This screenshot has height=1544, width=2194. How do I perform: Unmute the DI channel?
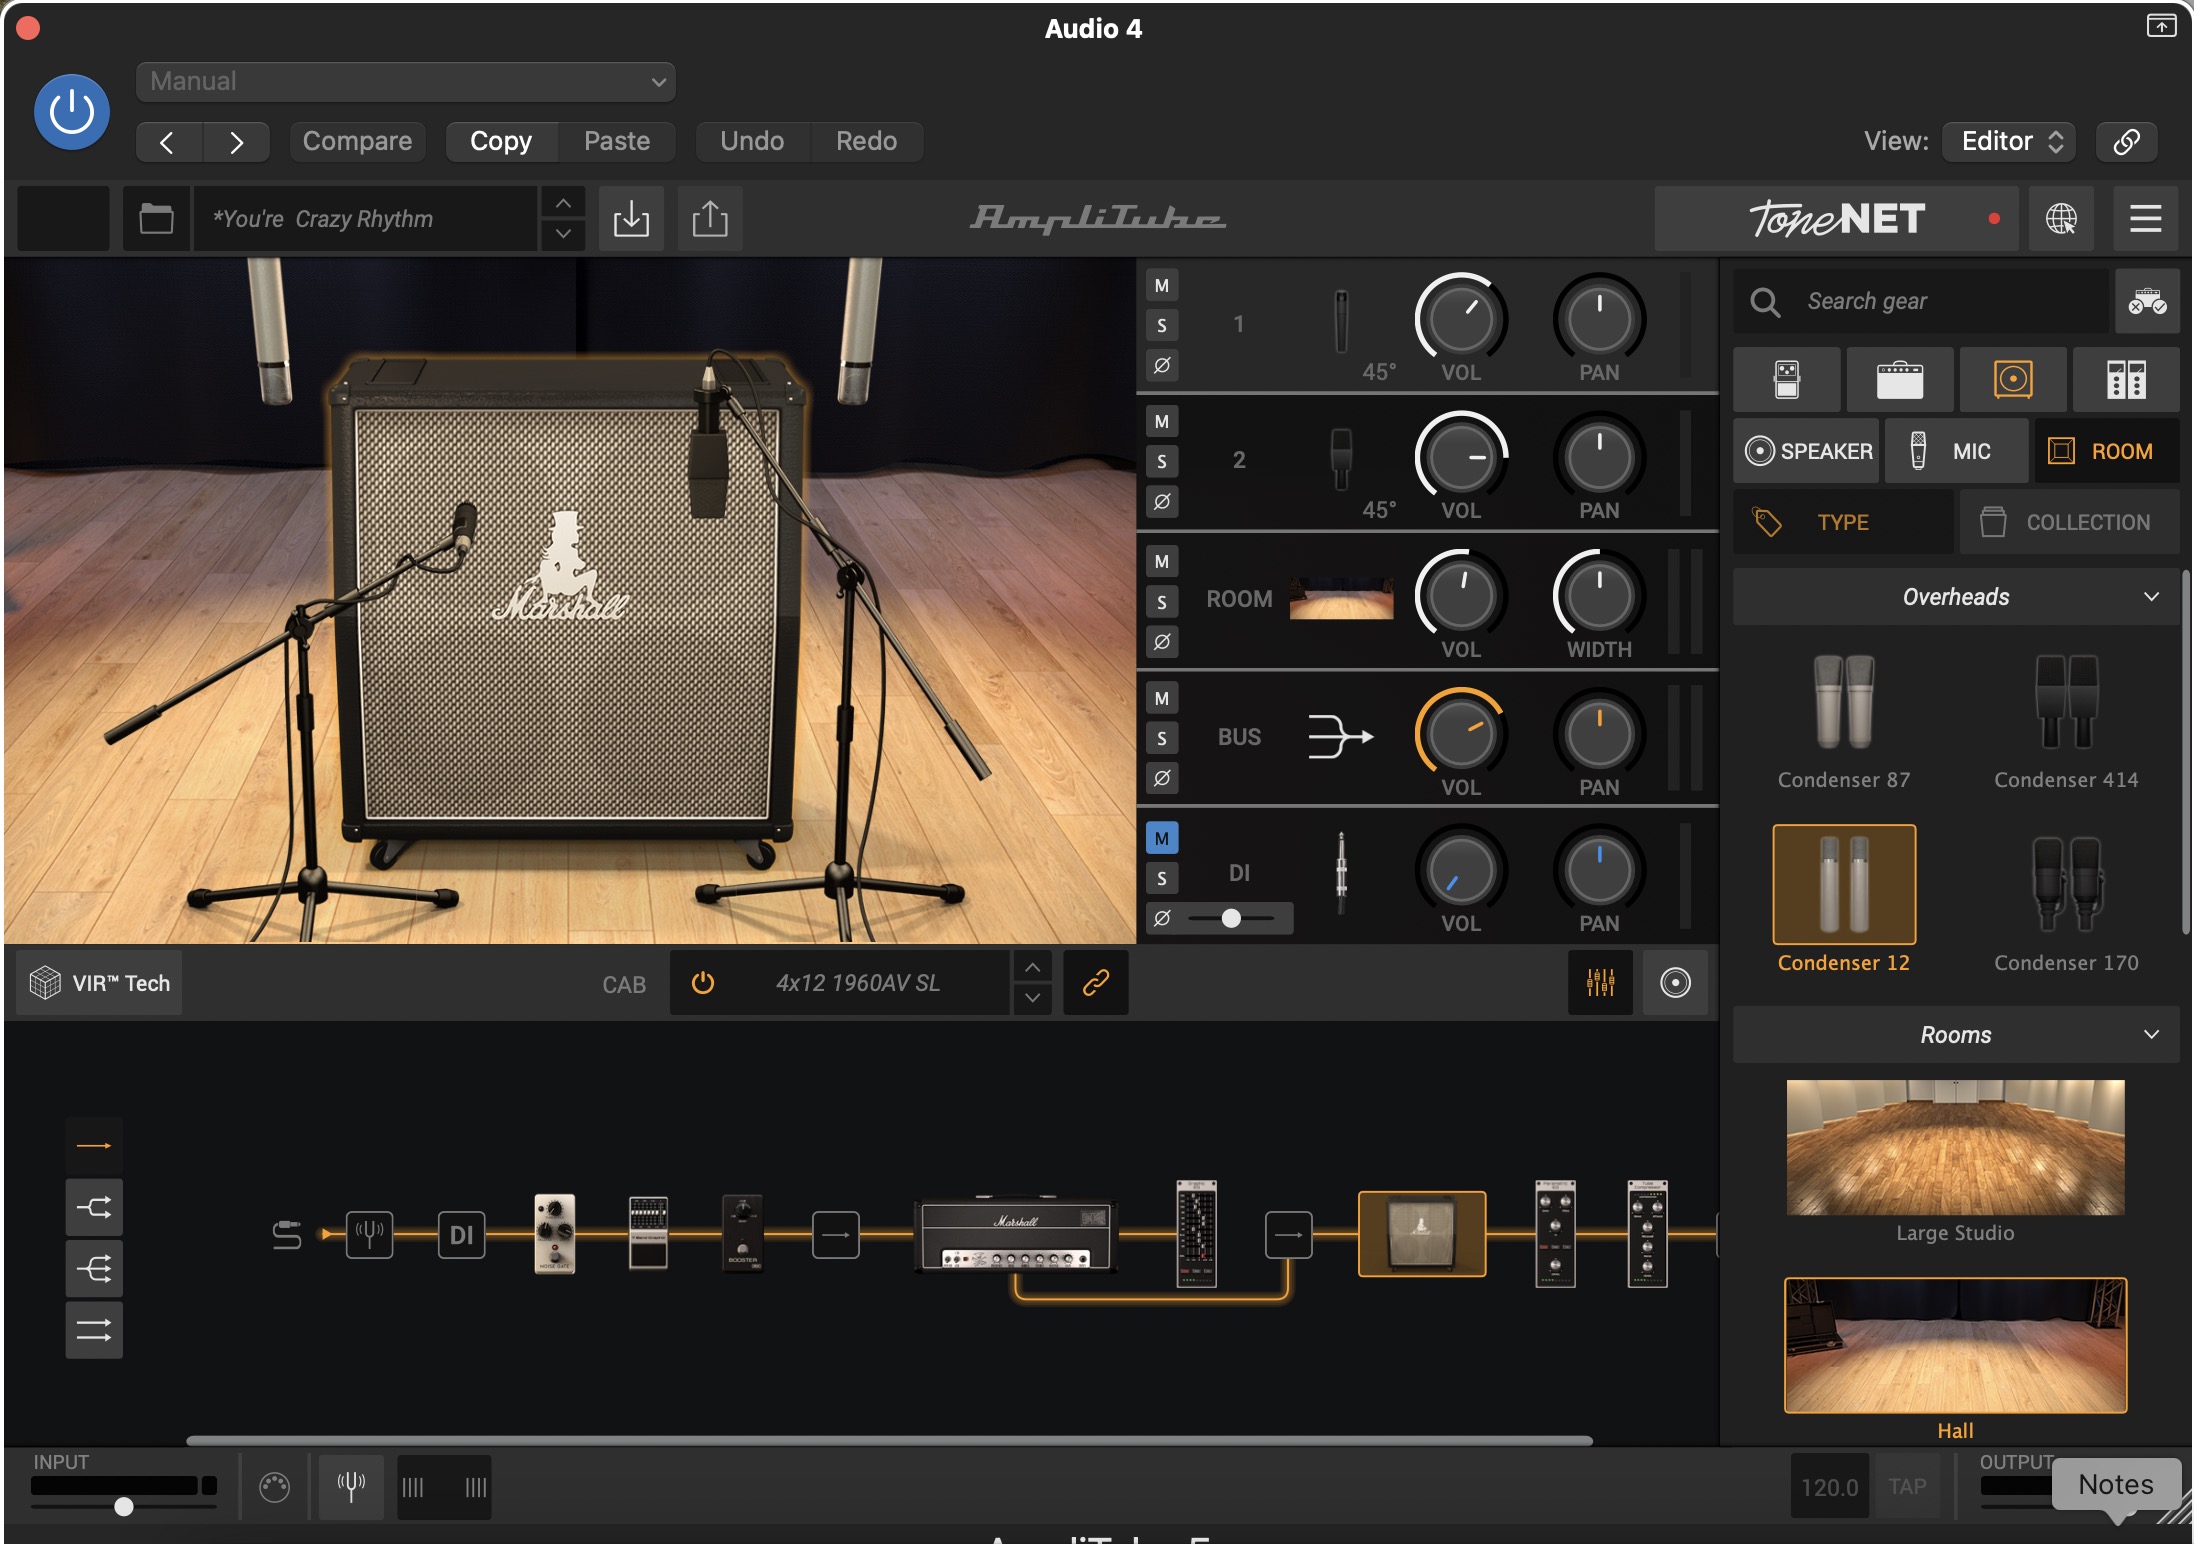(x=1161, y=838)
